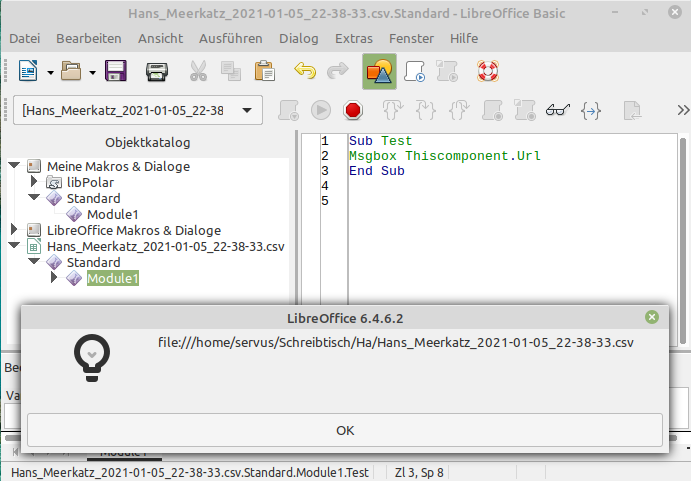
Task: Expand LibreOffice Makros & Dialoge node
Action: (14, 229)
